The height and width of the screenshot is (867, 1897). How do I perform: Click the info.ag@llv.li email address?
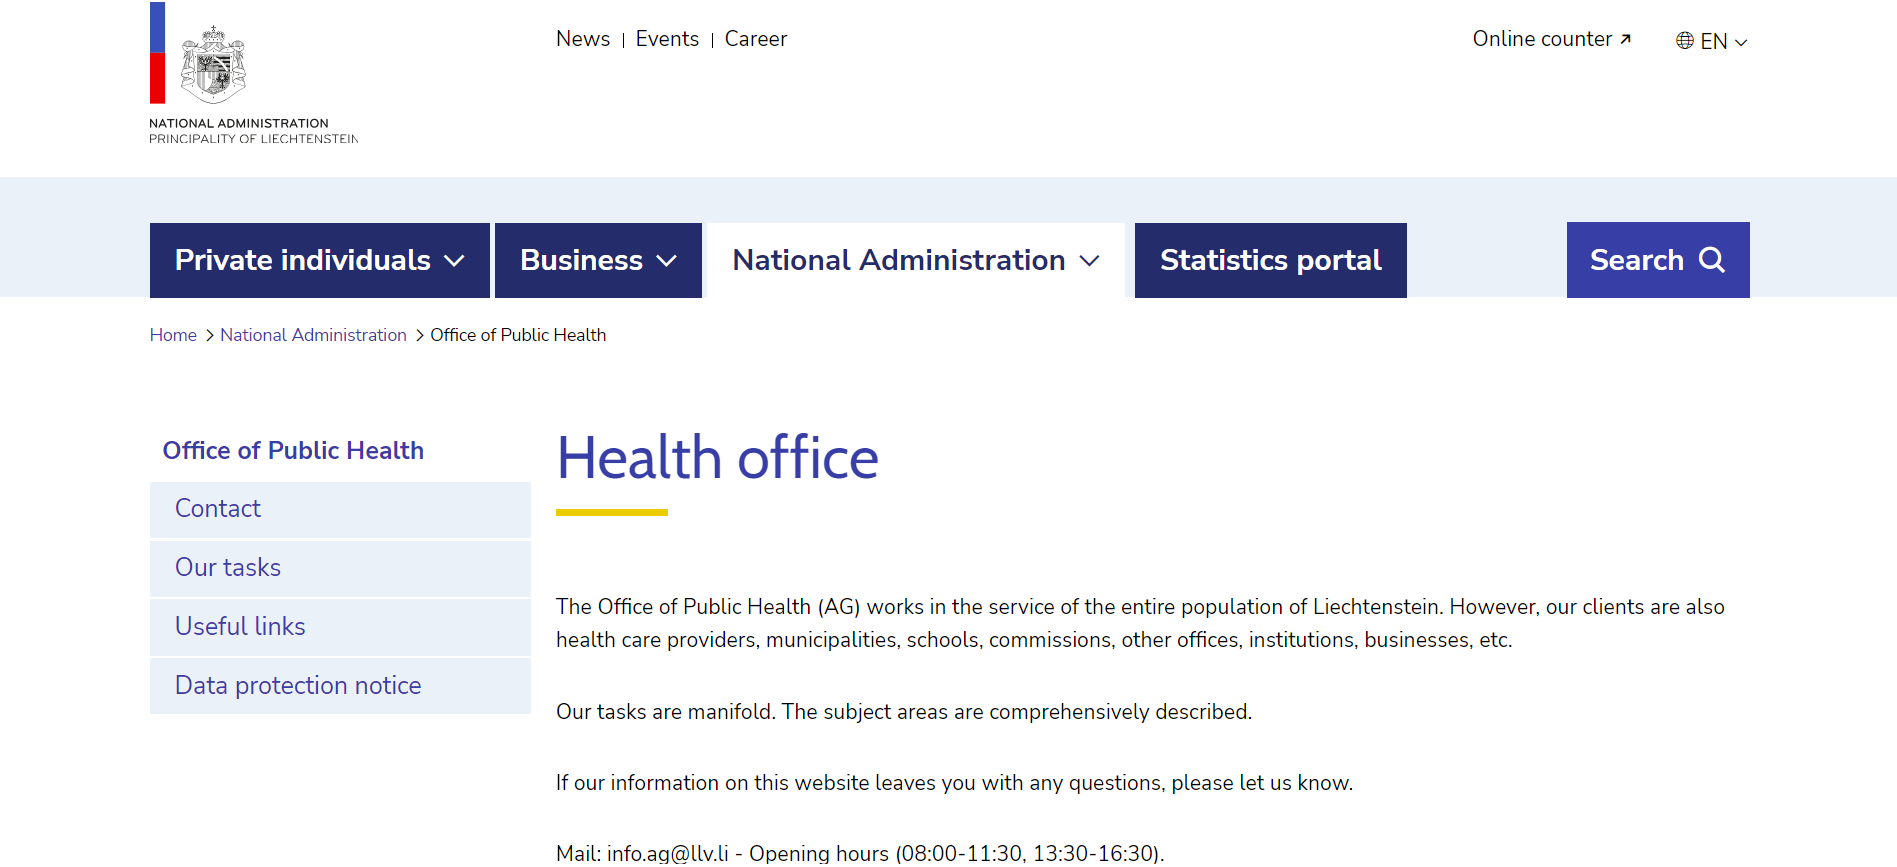667,853
